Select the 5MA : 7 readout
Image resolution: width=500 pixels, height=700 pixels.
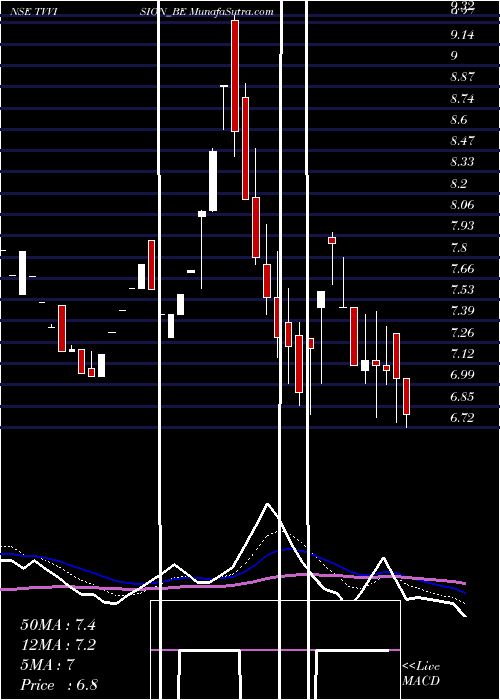click(47, 665)
